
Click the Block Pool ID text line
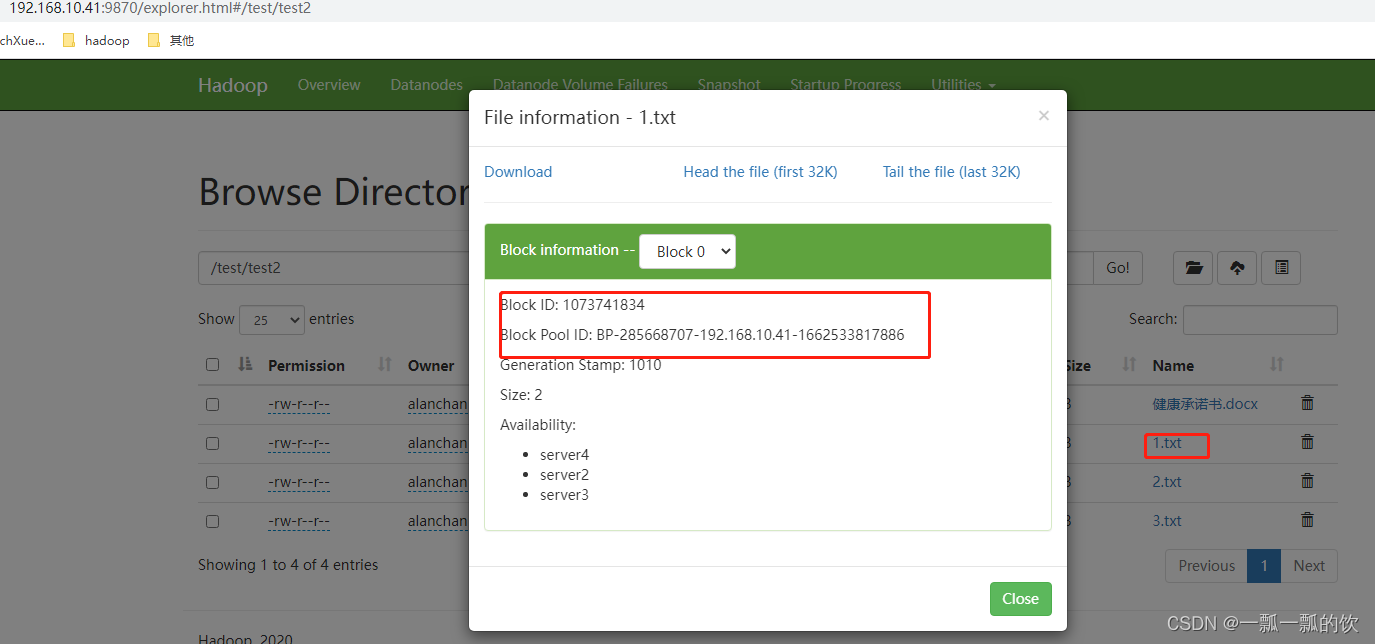(702, 335)
